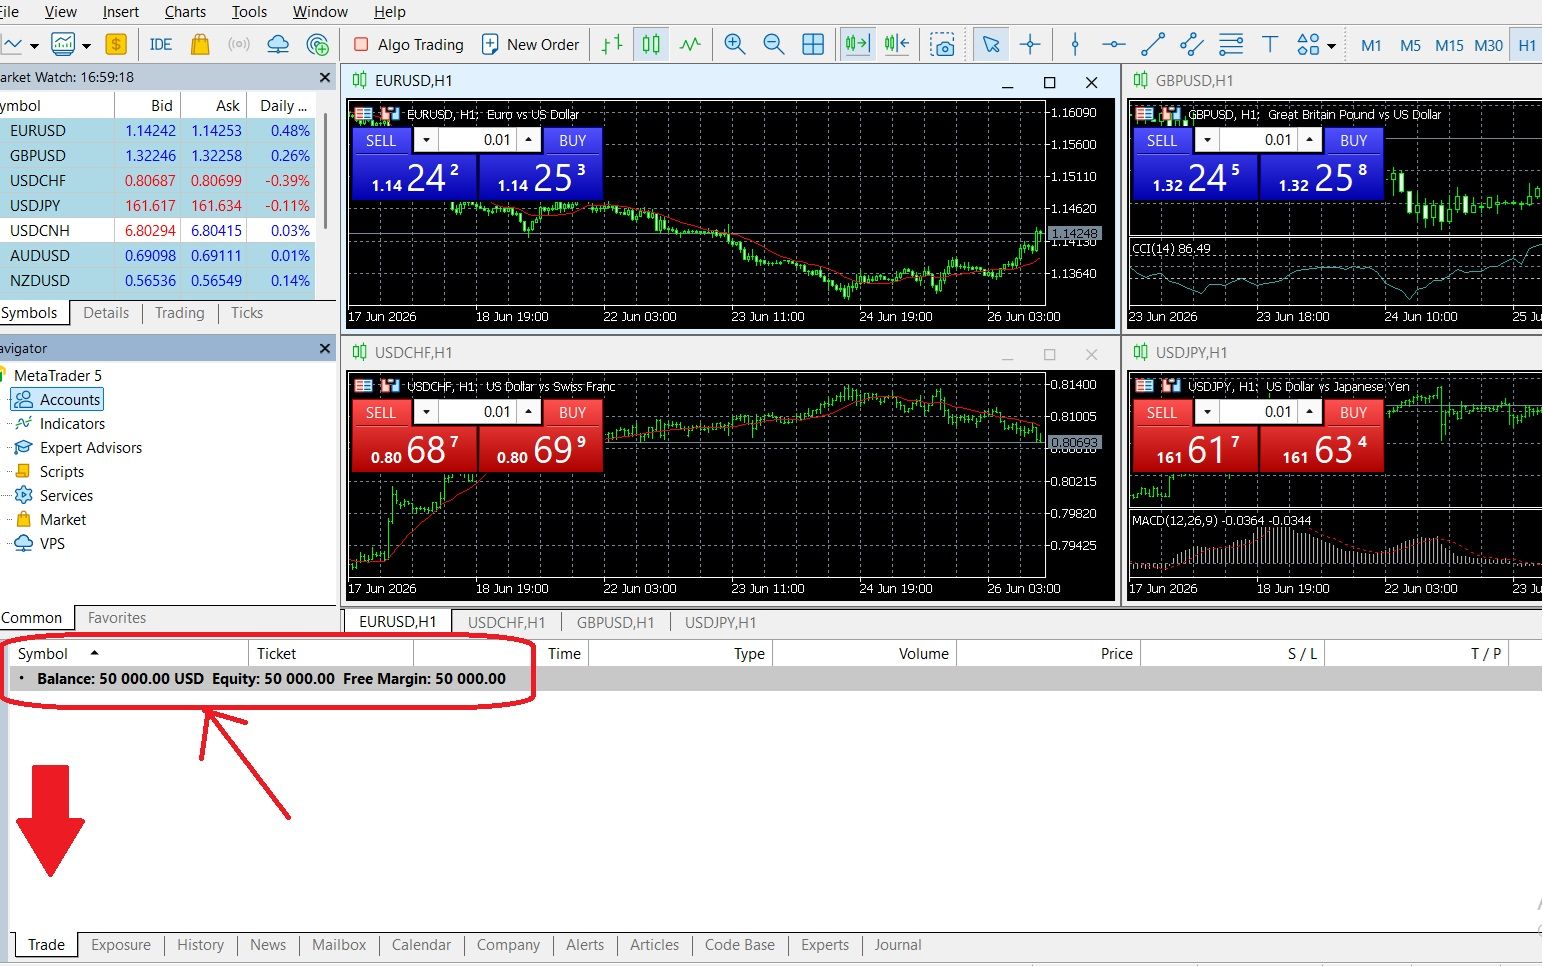Open the Help menu
The height and width of the screenshot is (966, 1543).
pos(389,12)
